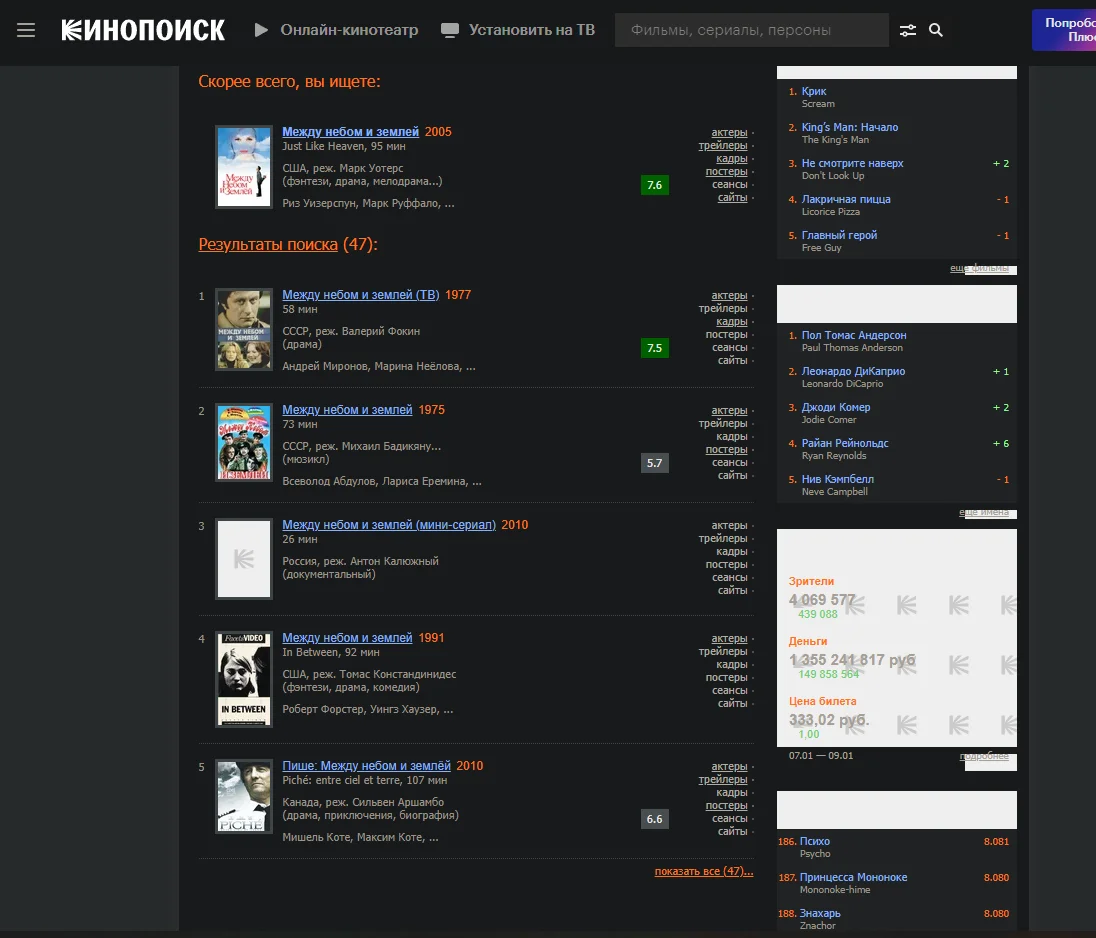The image size is (1096, 938).
Task: Click the 5.7 rating badge
Action: coord(654,463)
